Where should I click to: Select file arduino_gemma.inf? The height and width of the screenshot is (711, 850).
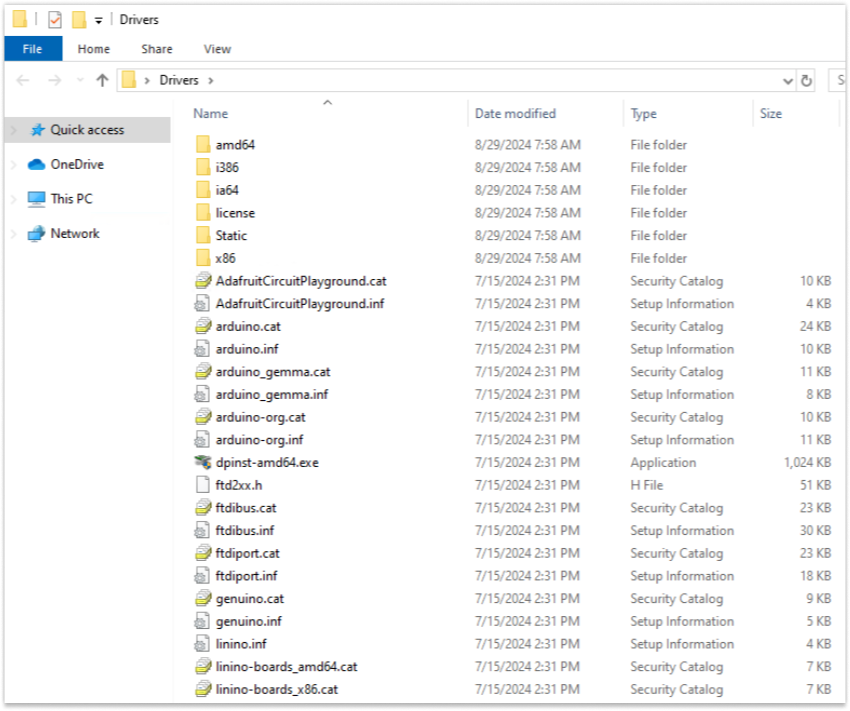[x=272, y=395]
